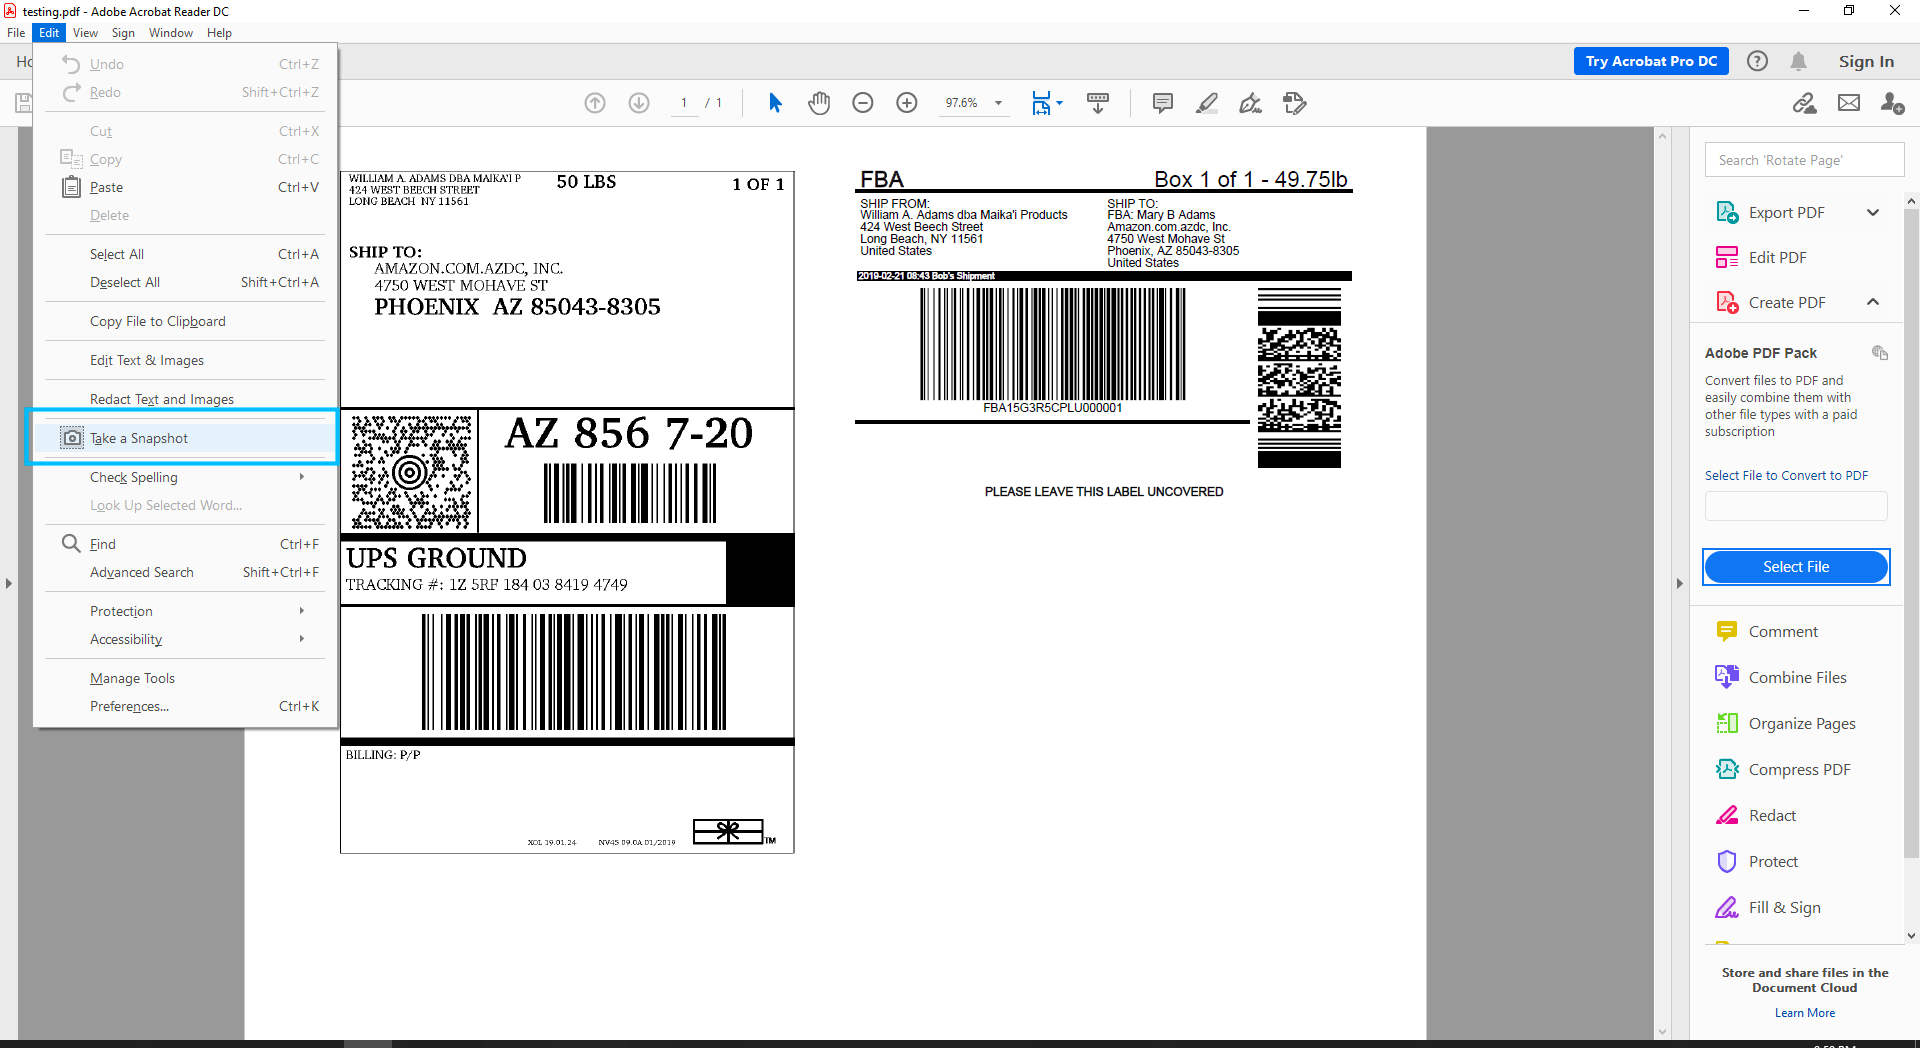Screen dimensions: 1920x1048
Task: Open the File menu
Action: (x=16, y=33)
